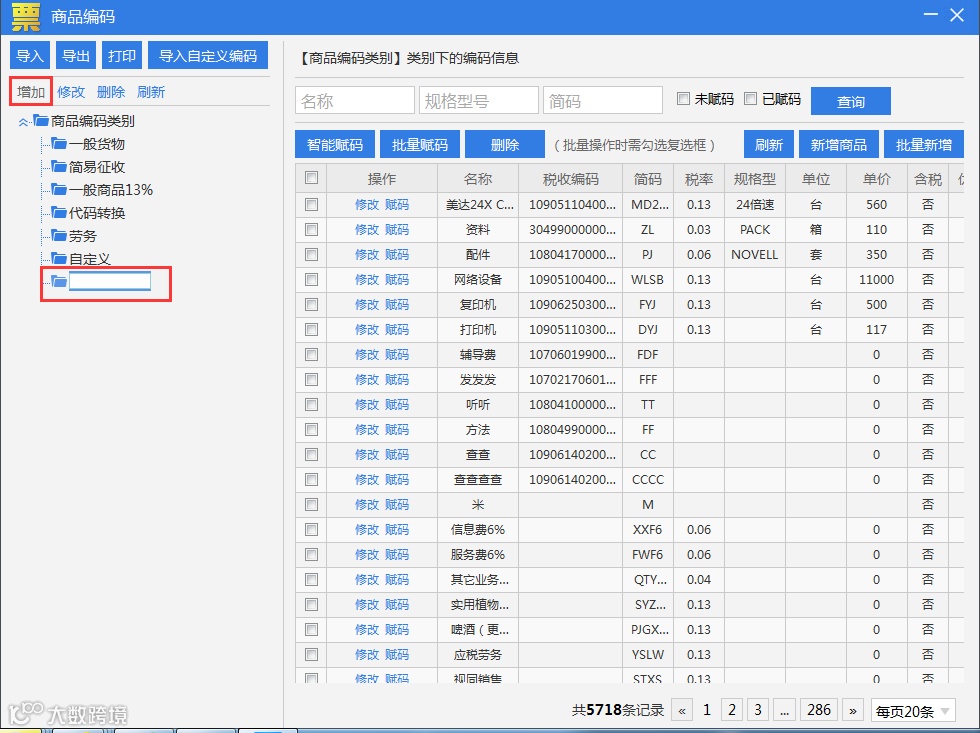
Task: Click the 简码 search field
Action: (x=602, y=101)
